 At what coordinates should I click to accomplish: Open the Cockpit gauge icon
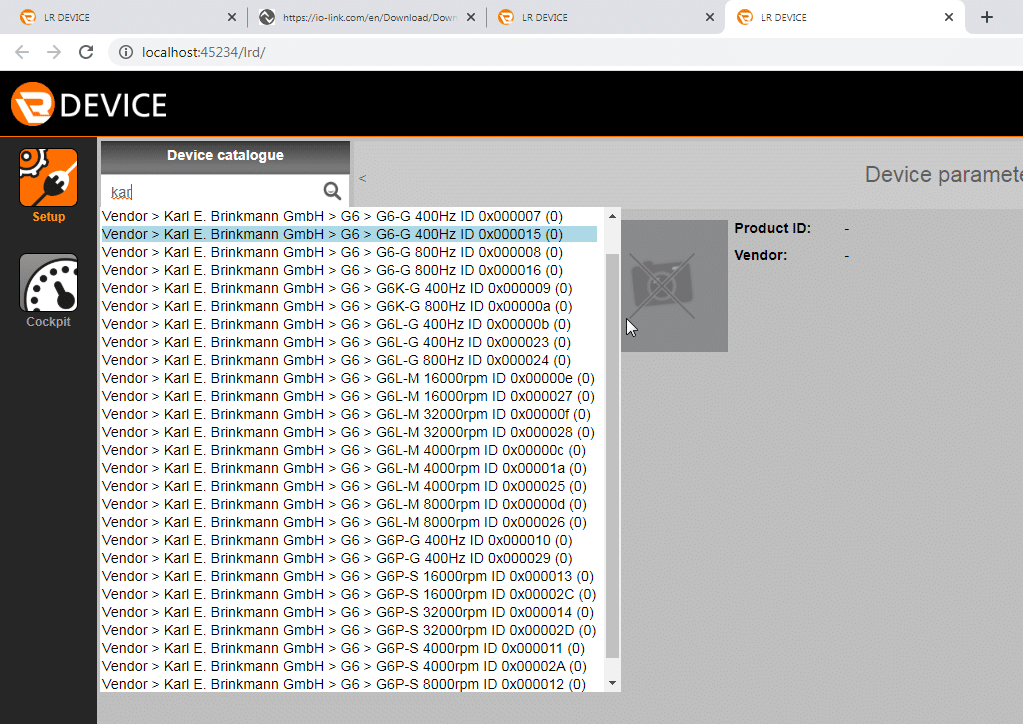point(48,283)
